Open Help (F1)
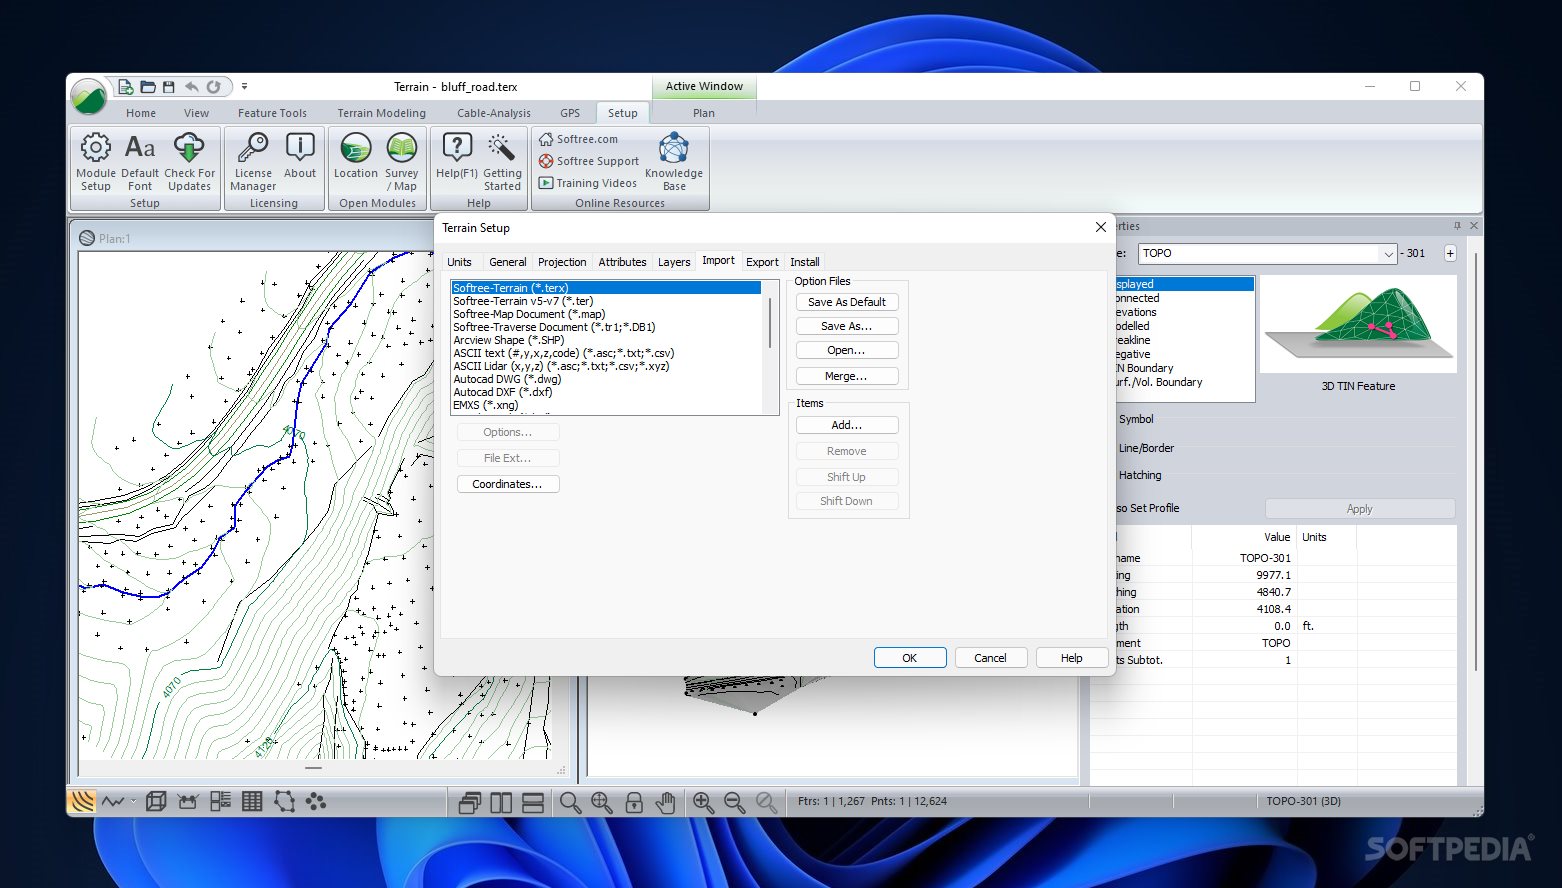This screenshot has height=888, width=1562. (x=456, y=155)
